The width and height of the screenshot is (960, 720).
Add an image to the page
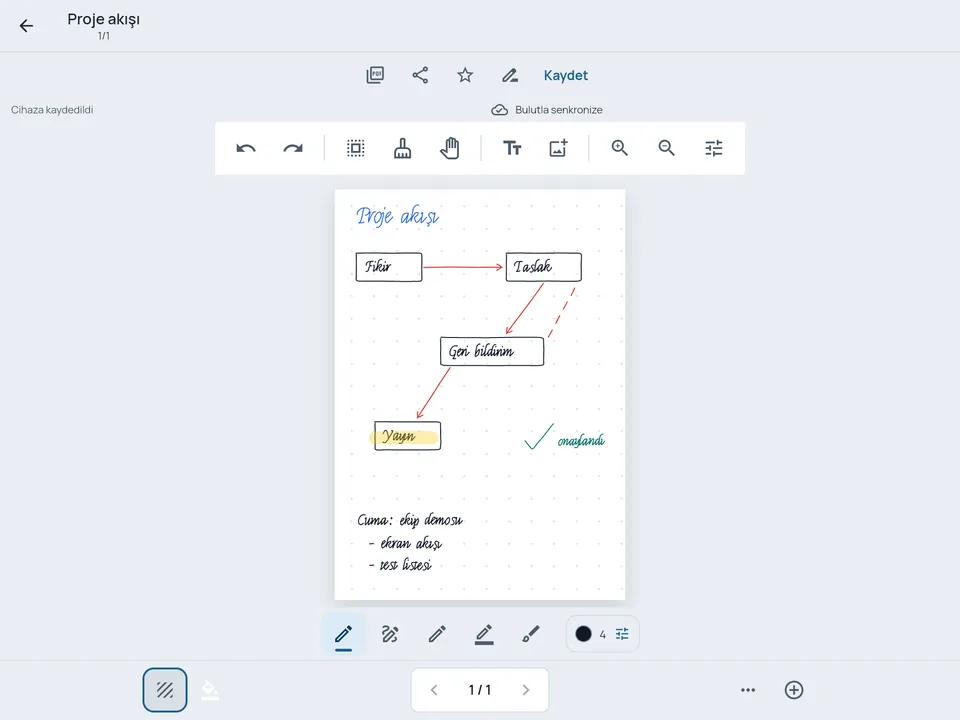[x=558, y=148]
